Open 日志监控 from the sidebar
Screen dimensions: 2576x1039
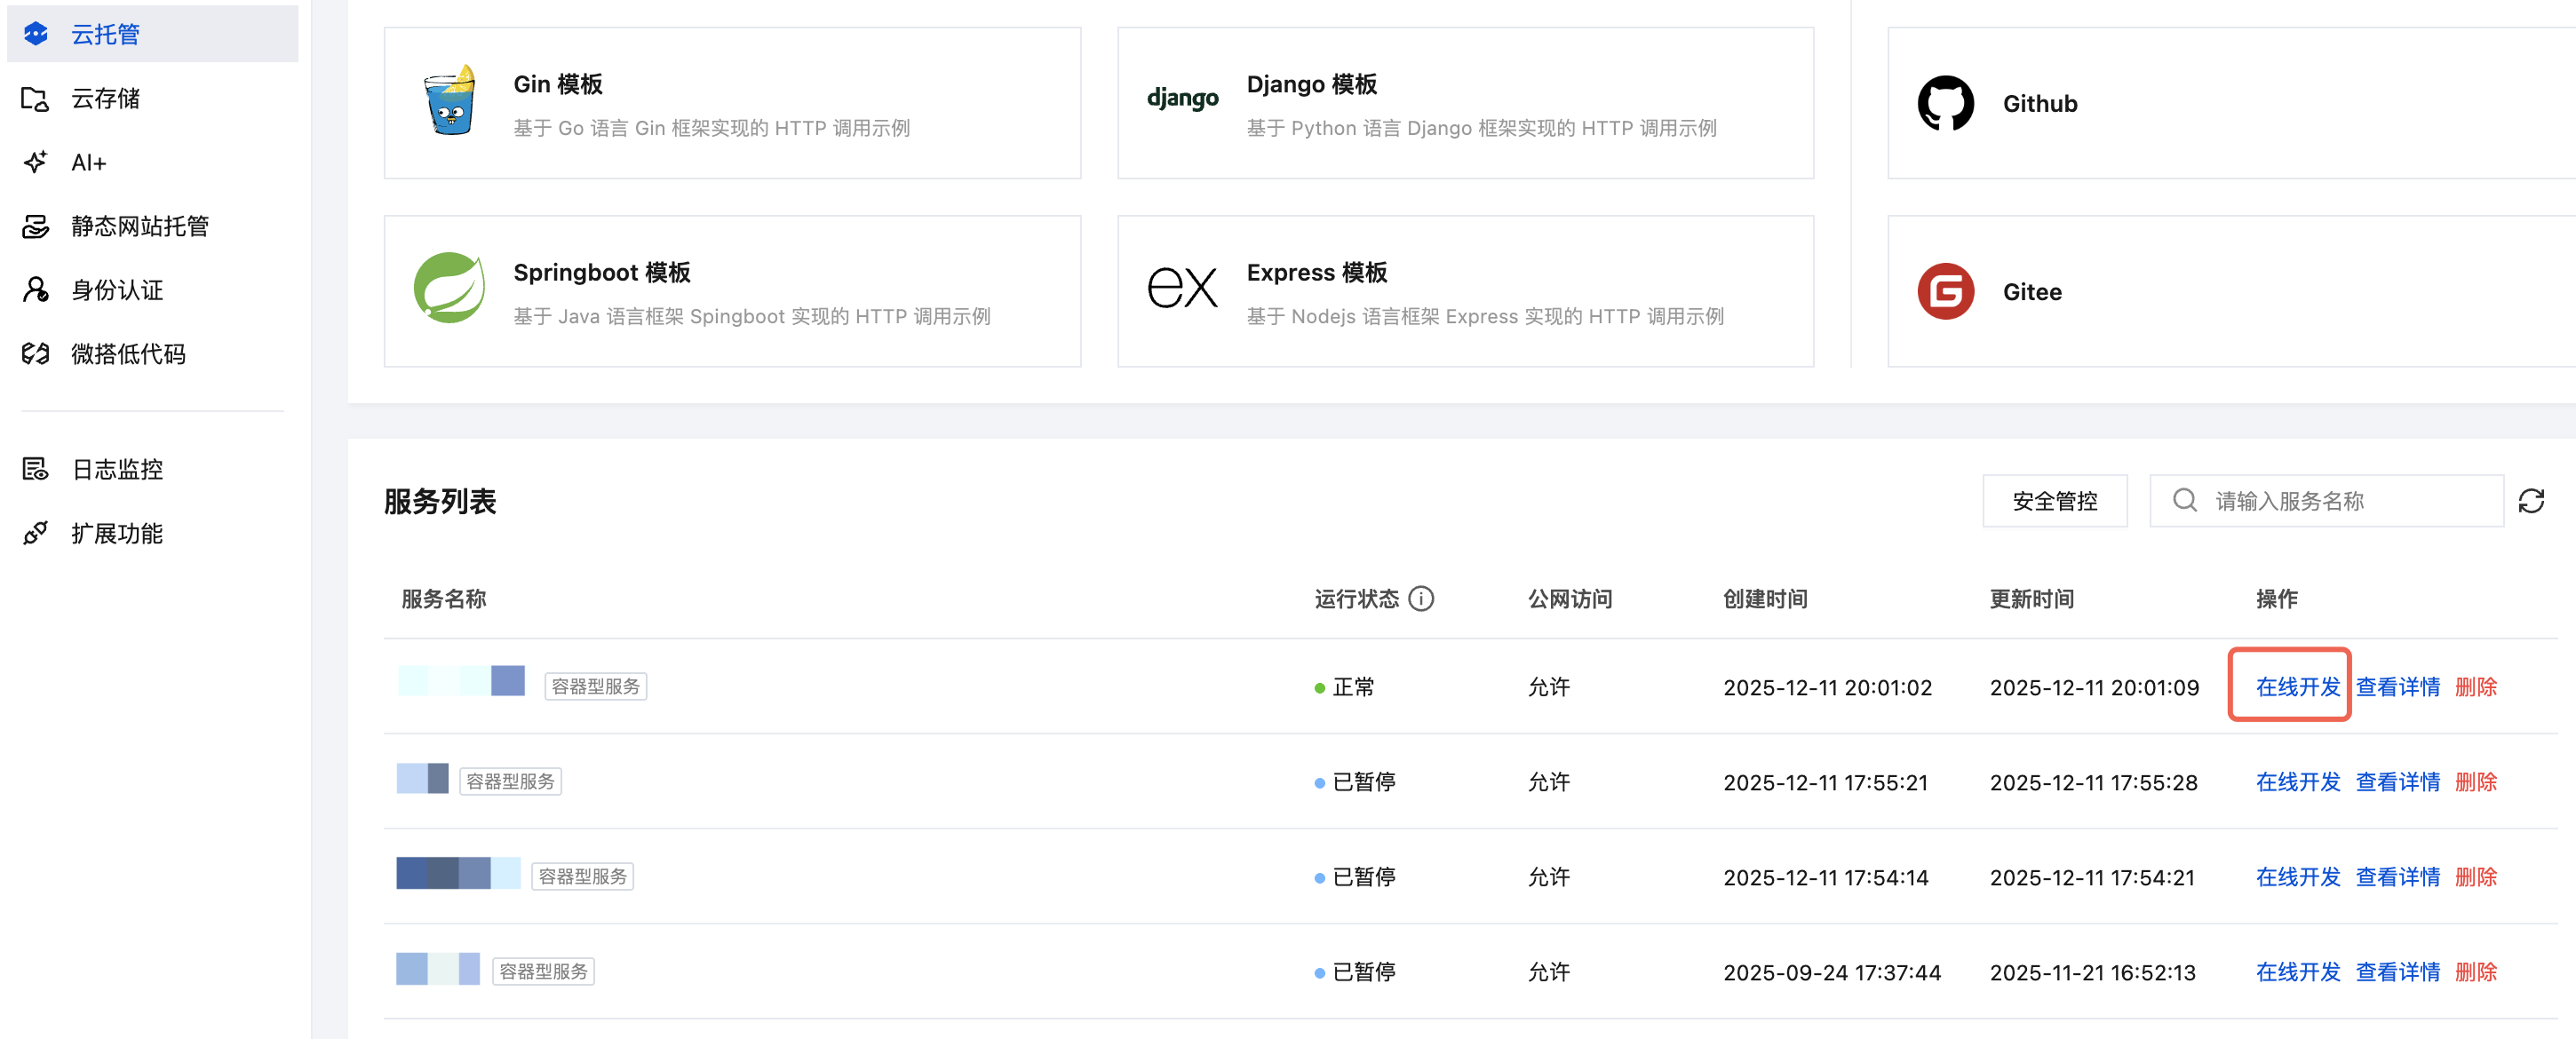(117, 469)
